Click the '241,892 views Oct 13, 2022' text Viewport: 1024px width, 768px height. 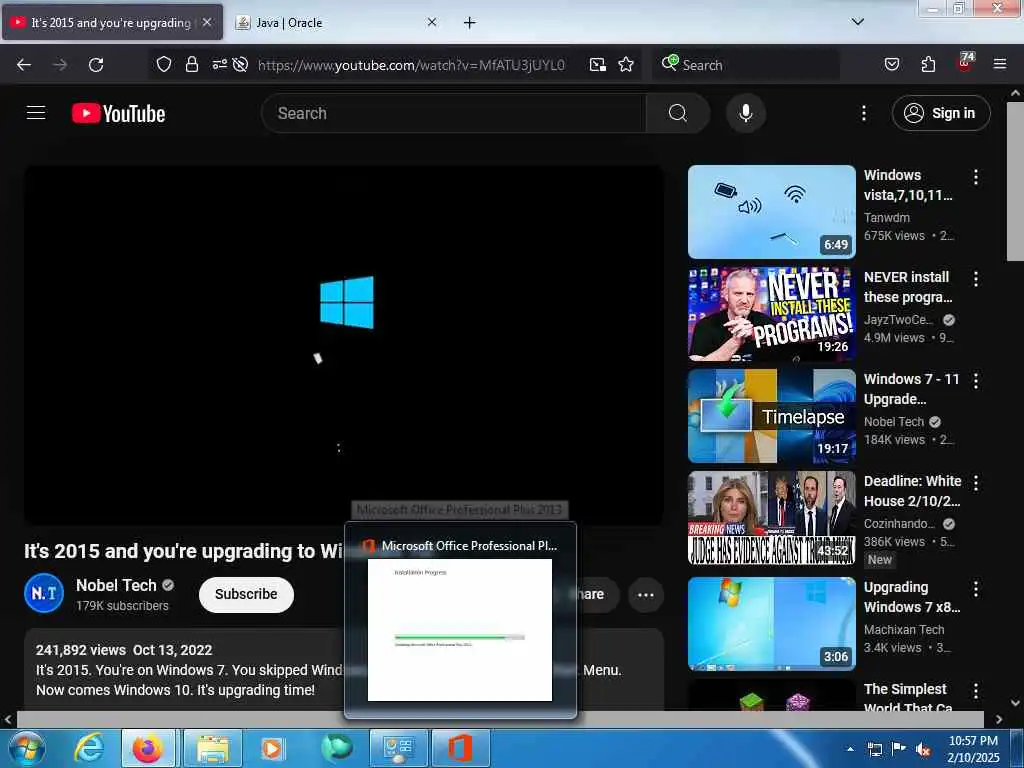(x=124, y=650)
